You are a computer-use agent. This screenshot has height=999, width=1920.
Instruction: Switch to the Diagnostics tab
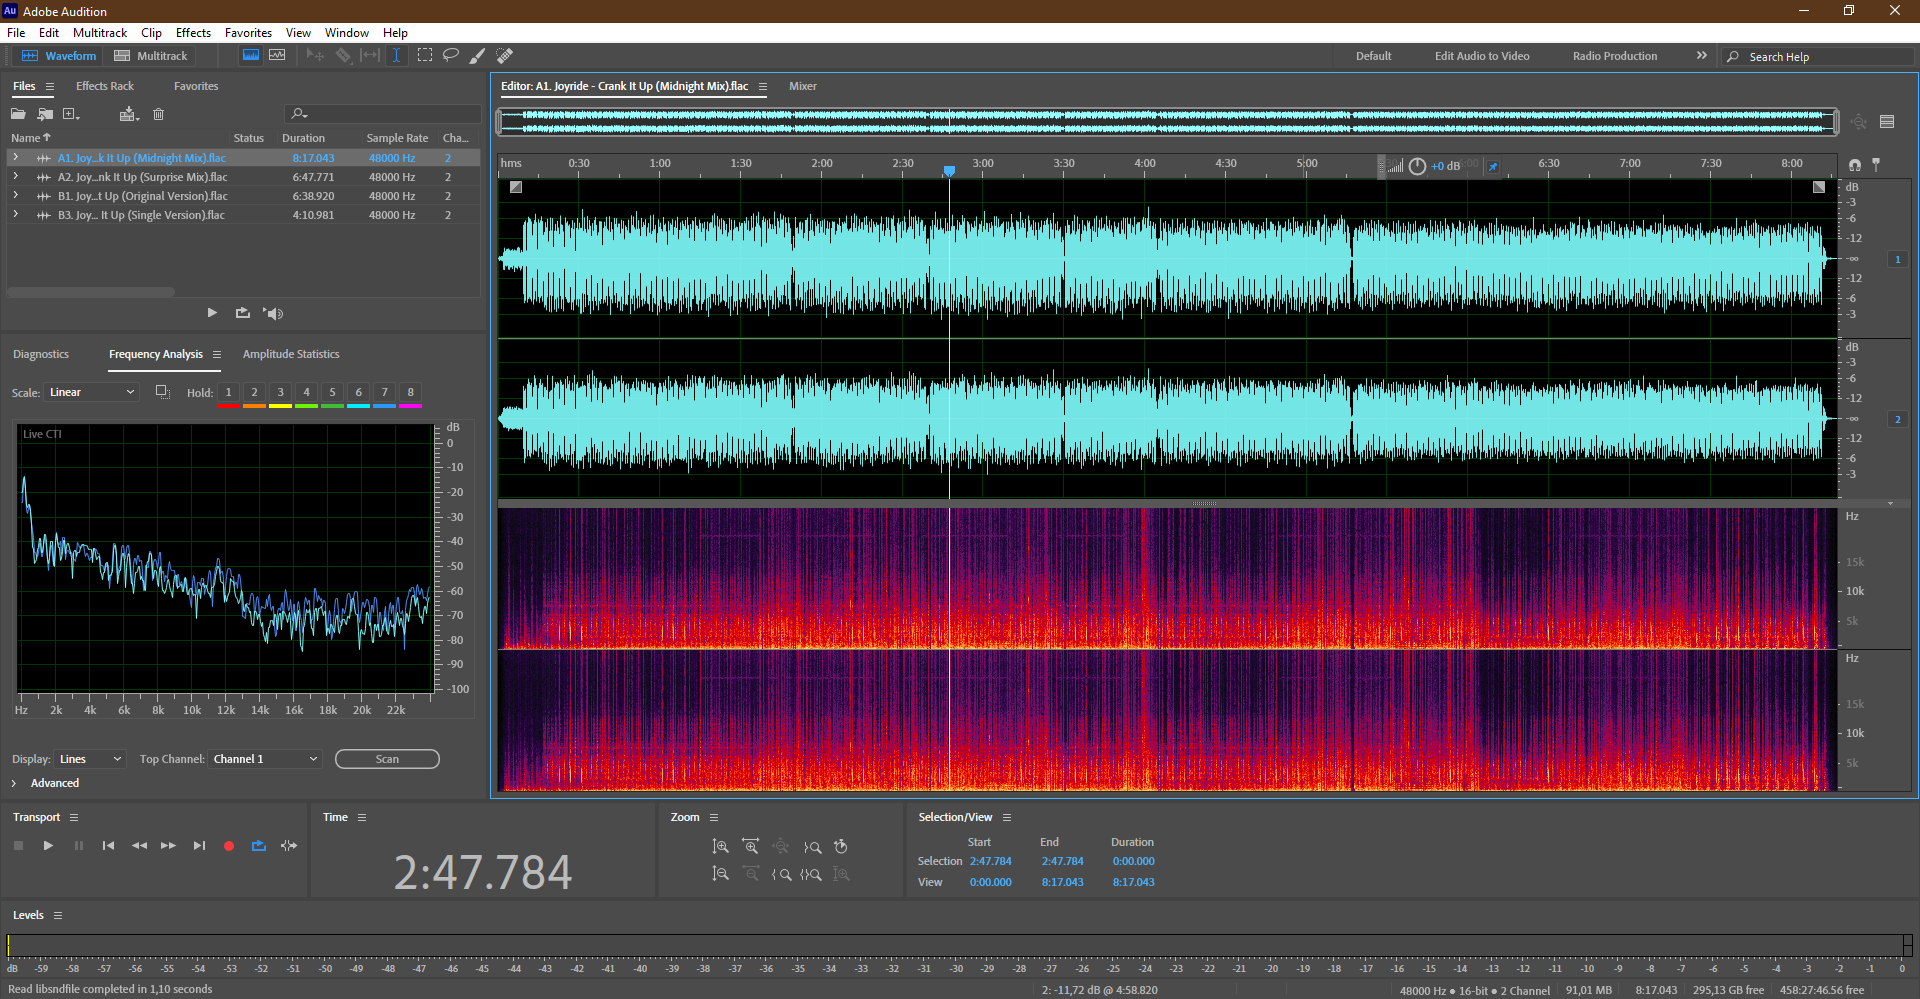coord(41,354)
